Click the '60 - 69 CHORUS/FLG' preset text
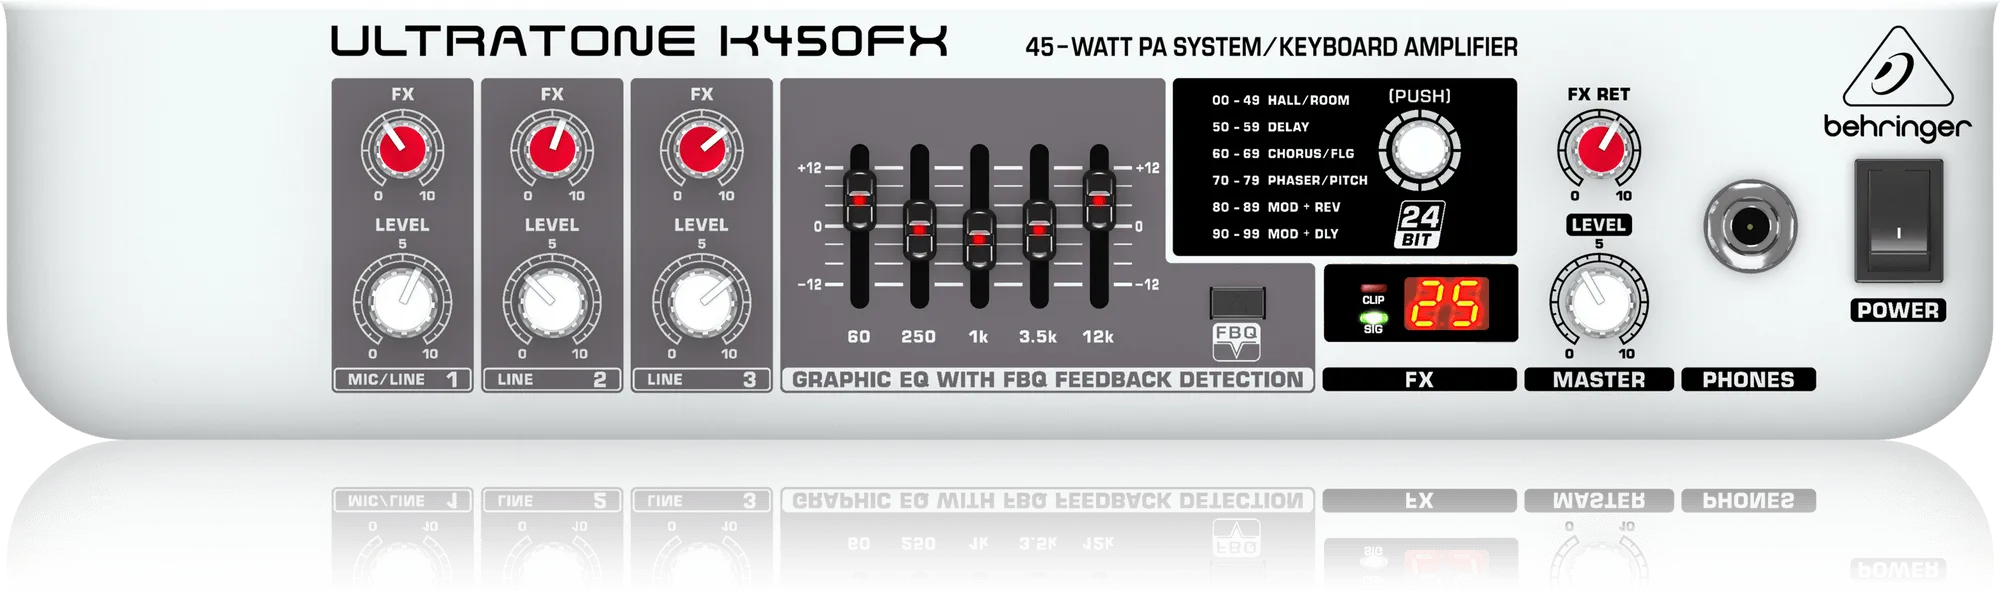This screenshot has height=593, width=2000. tap(1282, 154)
